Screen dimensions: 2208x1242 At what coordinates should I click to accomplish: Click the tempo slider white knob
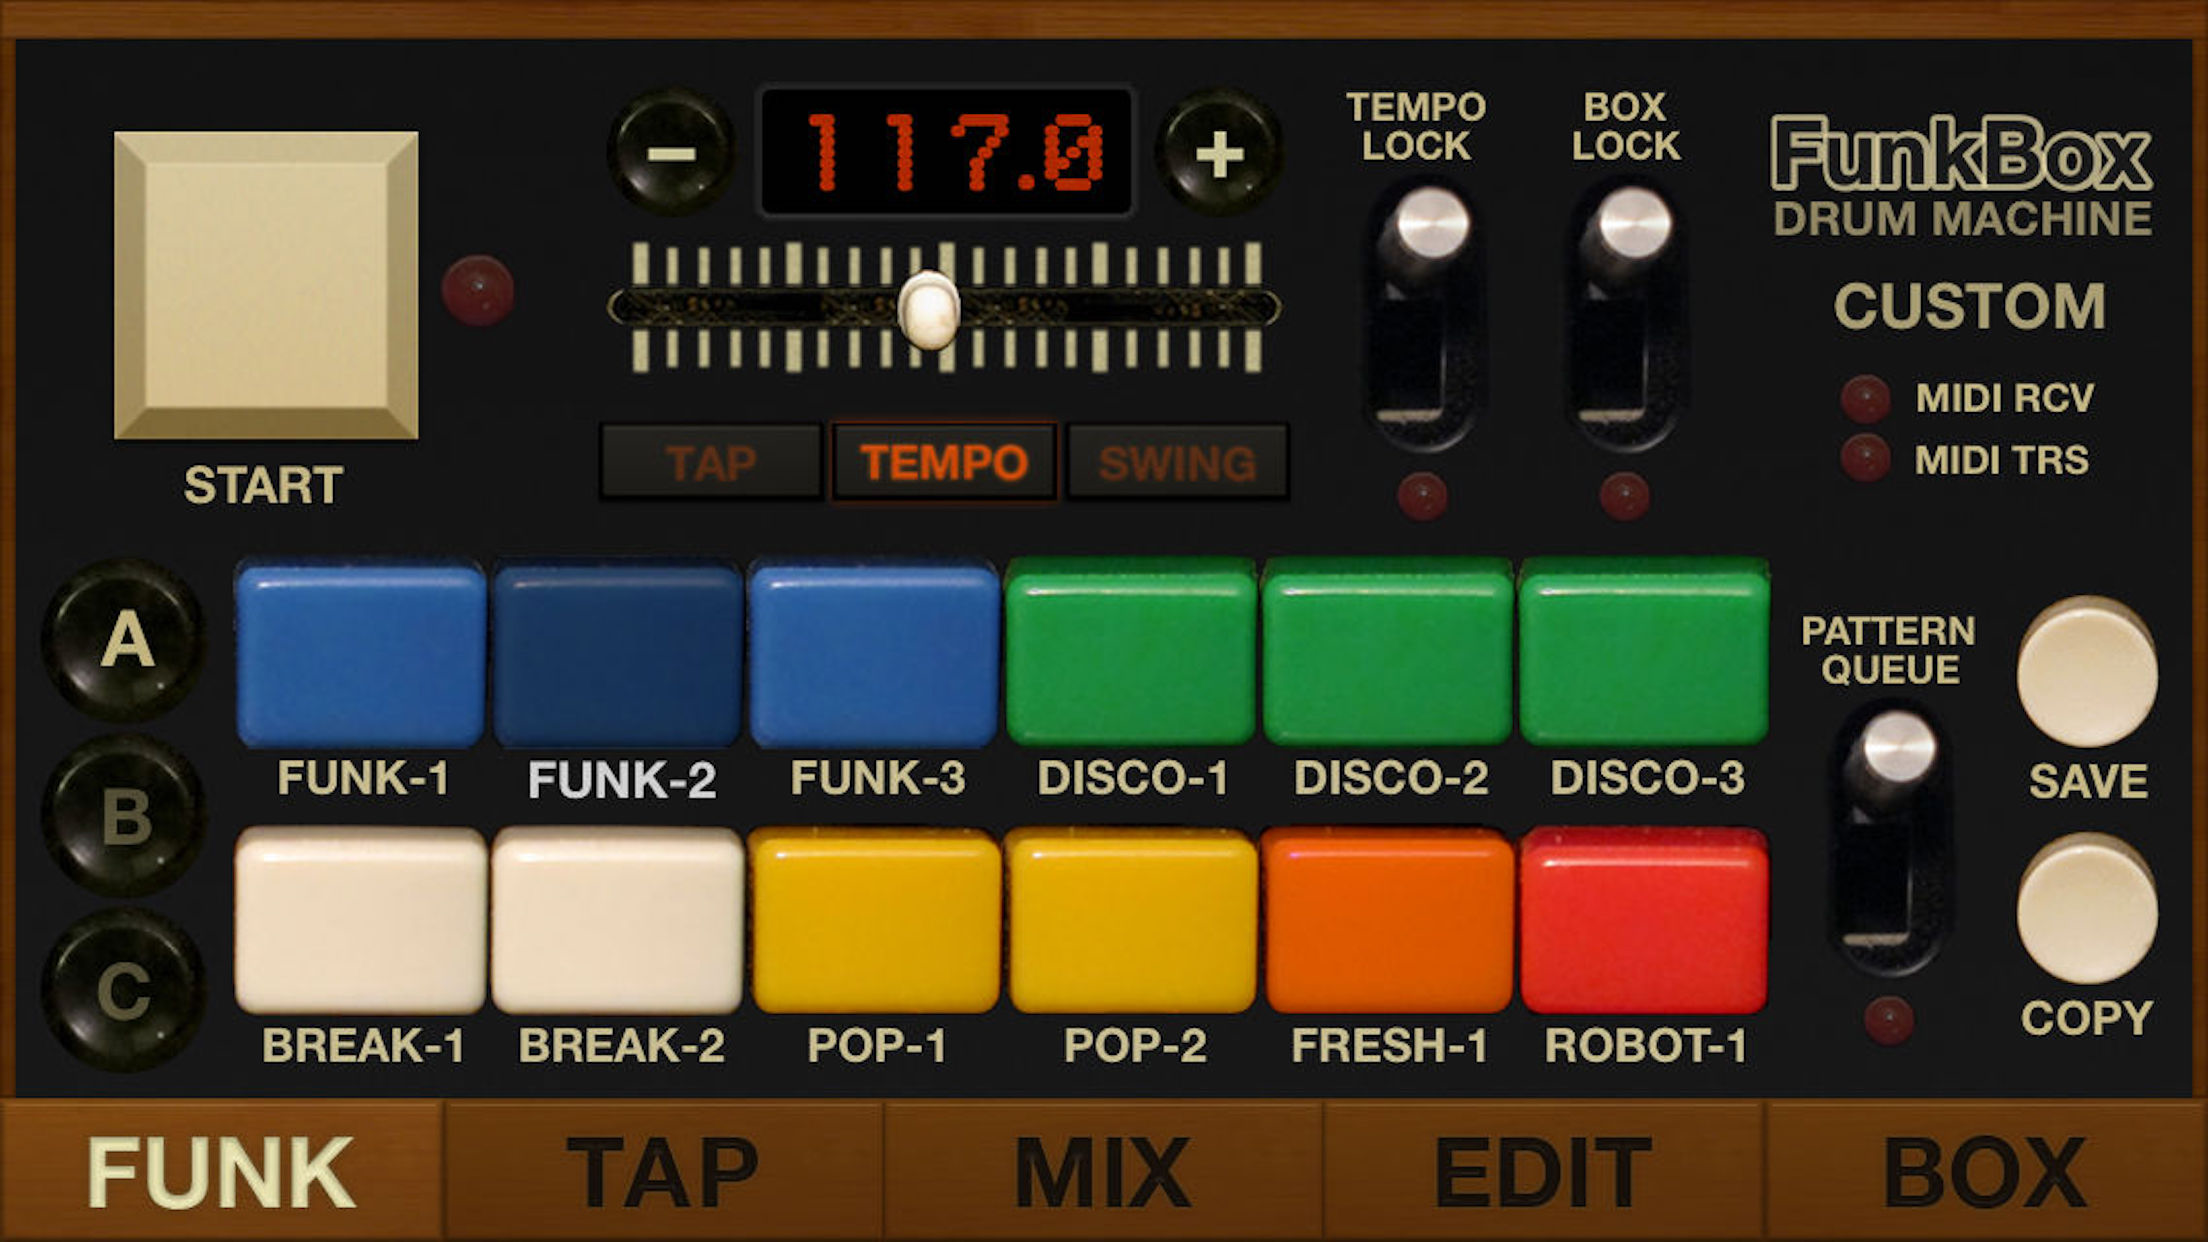[x=929, y=309]
